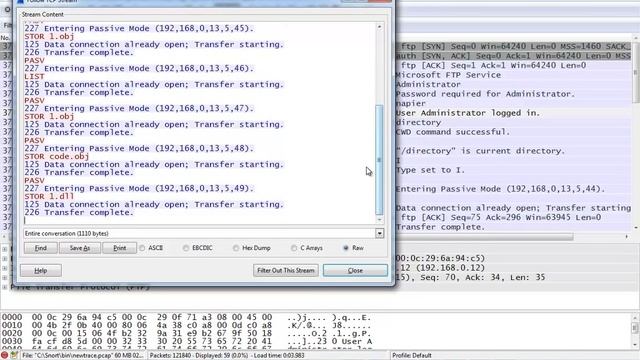Expand the File Transfer Protocol (FTP) row
Viewport: 640px width, 360px height.
point(5,287)
